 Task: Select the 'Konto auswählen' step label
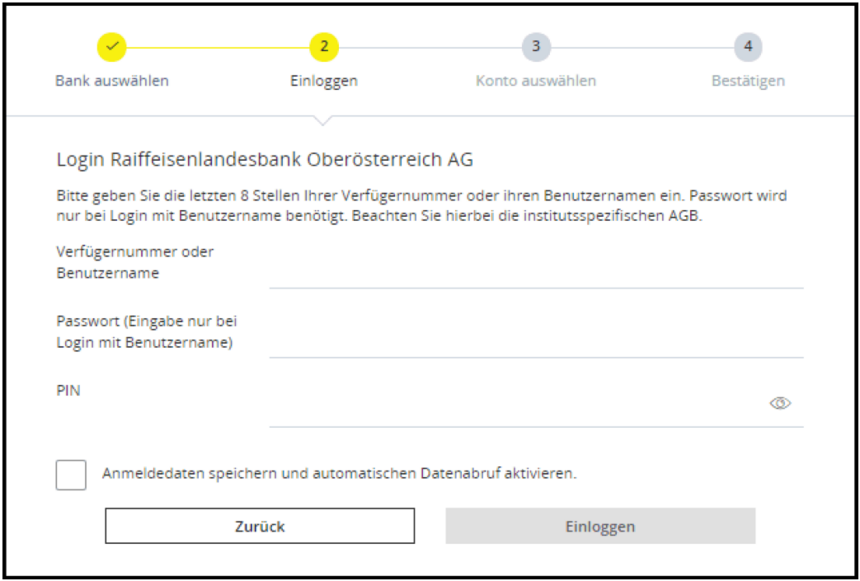[x=536, y=81]
